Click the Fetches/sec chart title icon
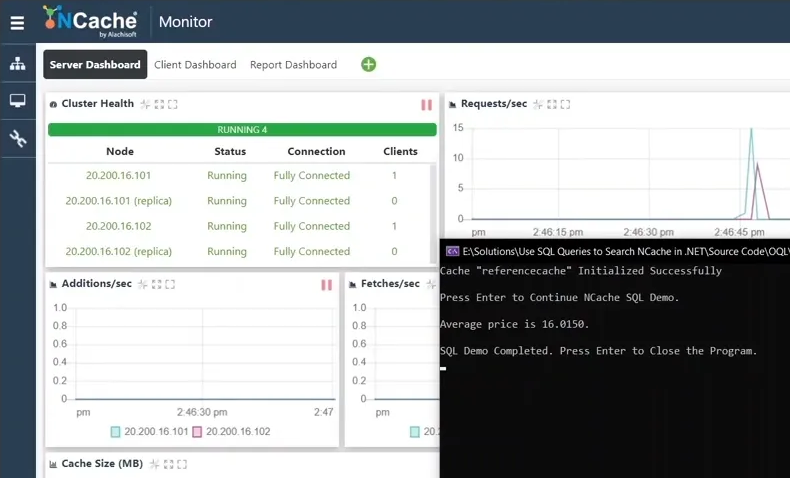Viewport: 790px width, 478px height. pyautogui.click(x=353, y=285)
